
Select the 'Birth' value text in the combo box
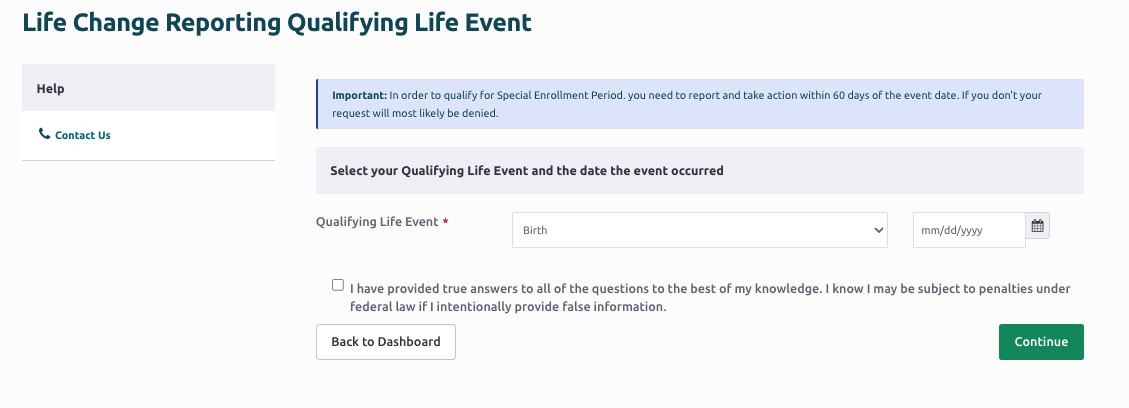(x=535, y=230)
